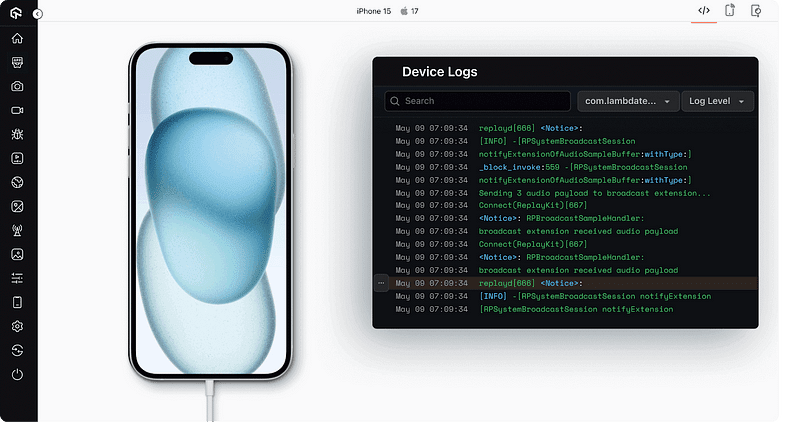This screenshot has width=800, height=422.
Task: Click the rotate device icon in top bar
Action: click(730, 10)
